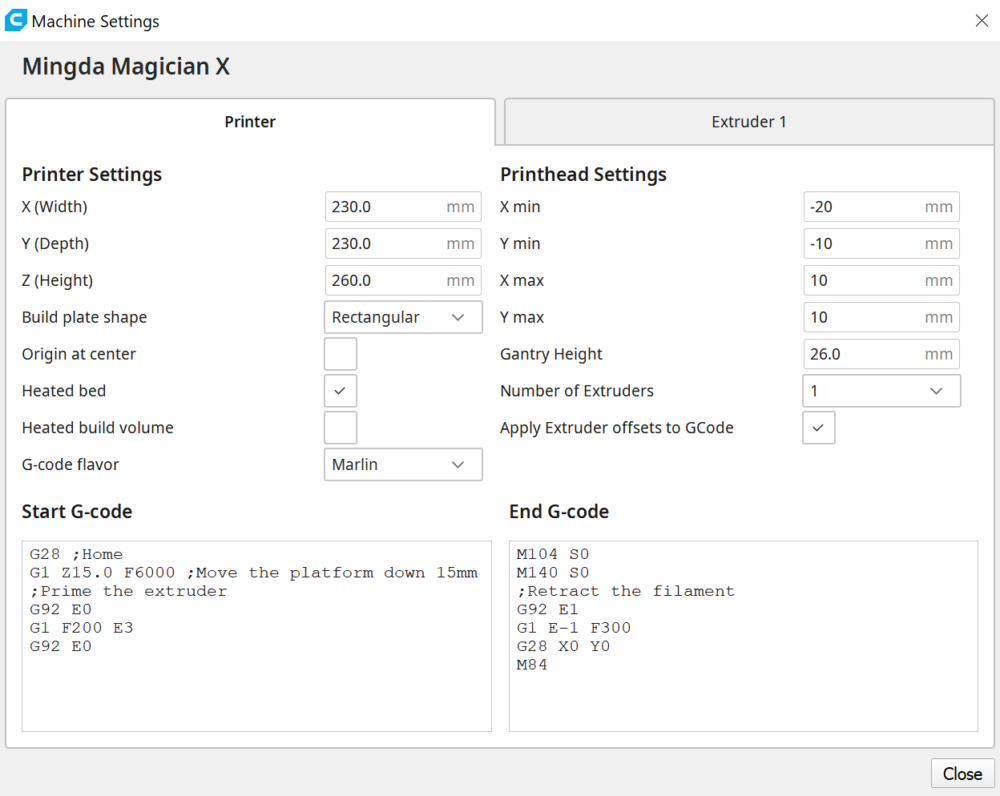
Task: Click inside the End G-code text area
Action: click(x=744, y=636)
